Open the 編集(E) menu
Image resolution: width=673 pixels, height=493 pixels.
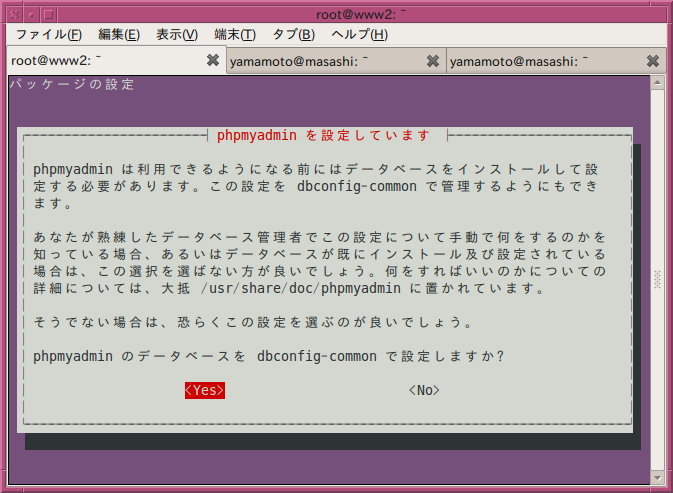click(119, 34)
